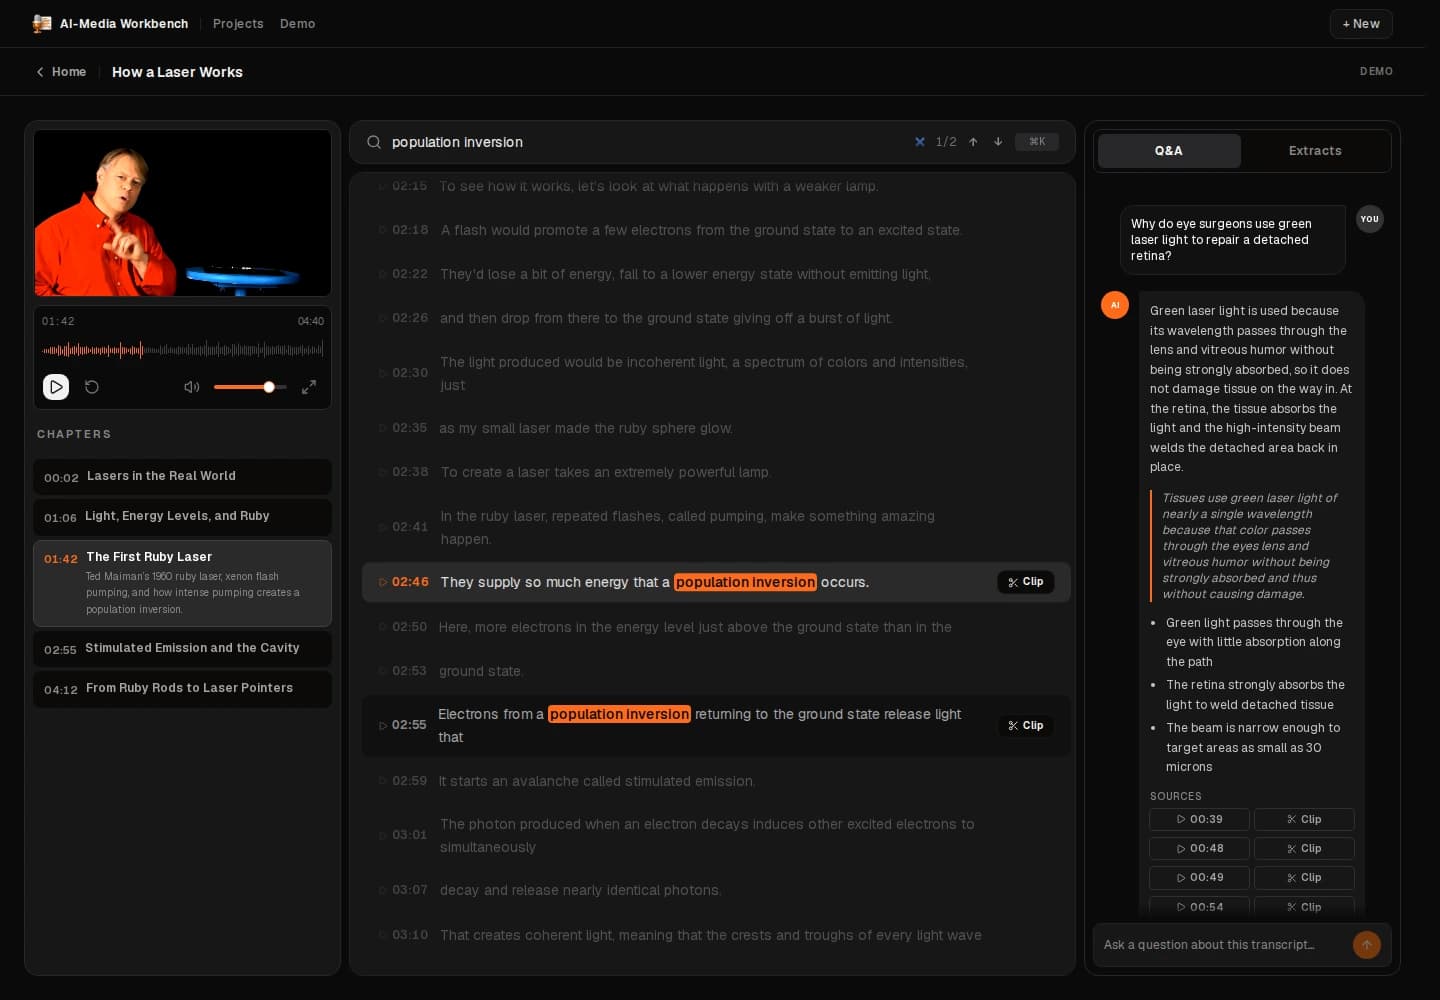
Task: Open chapter Stimulated Emission and the Cavity
Action: pyautogui.click(x=182, y=649)
